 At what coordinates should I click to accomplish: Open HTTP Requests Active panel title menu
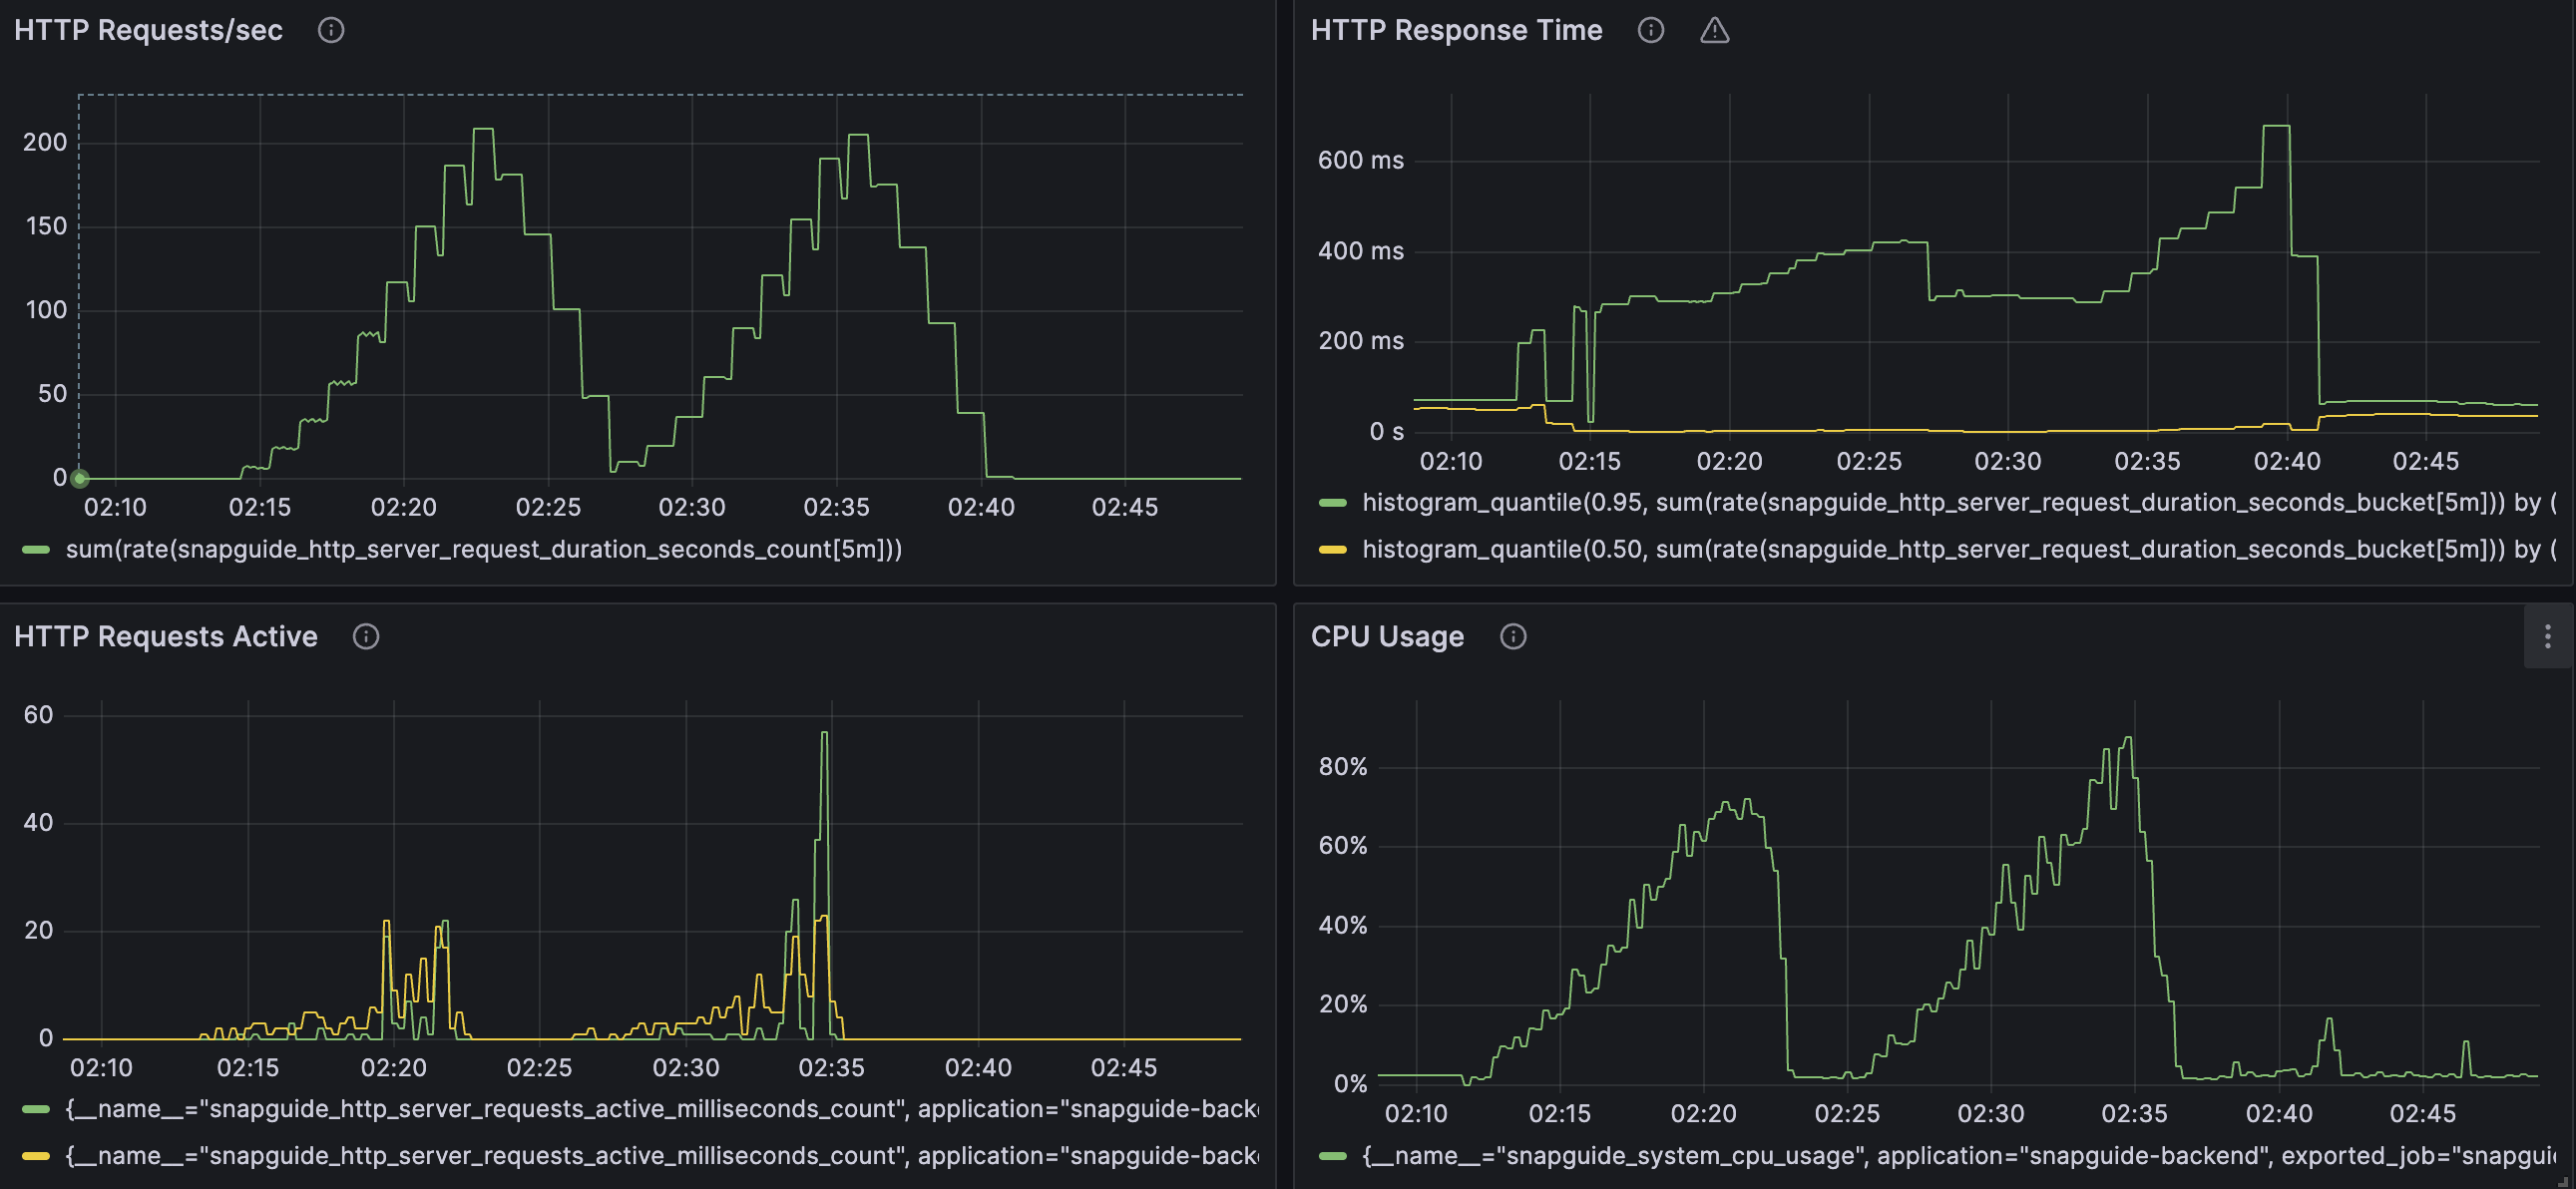click(165, 636)
